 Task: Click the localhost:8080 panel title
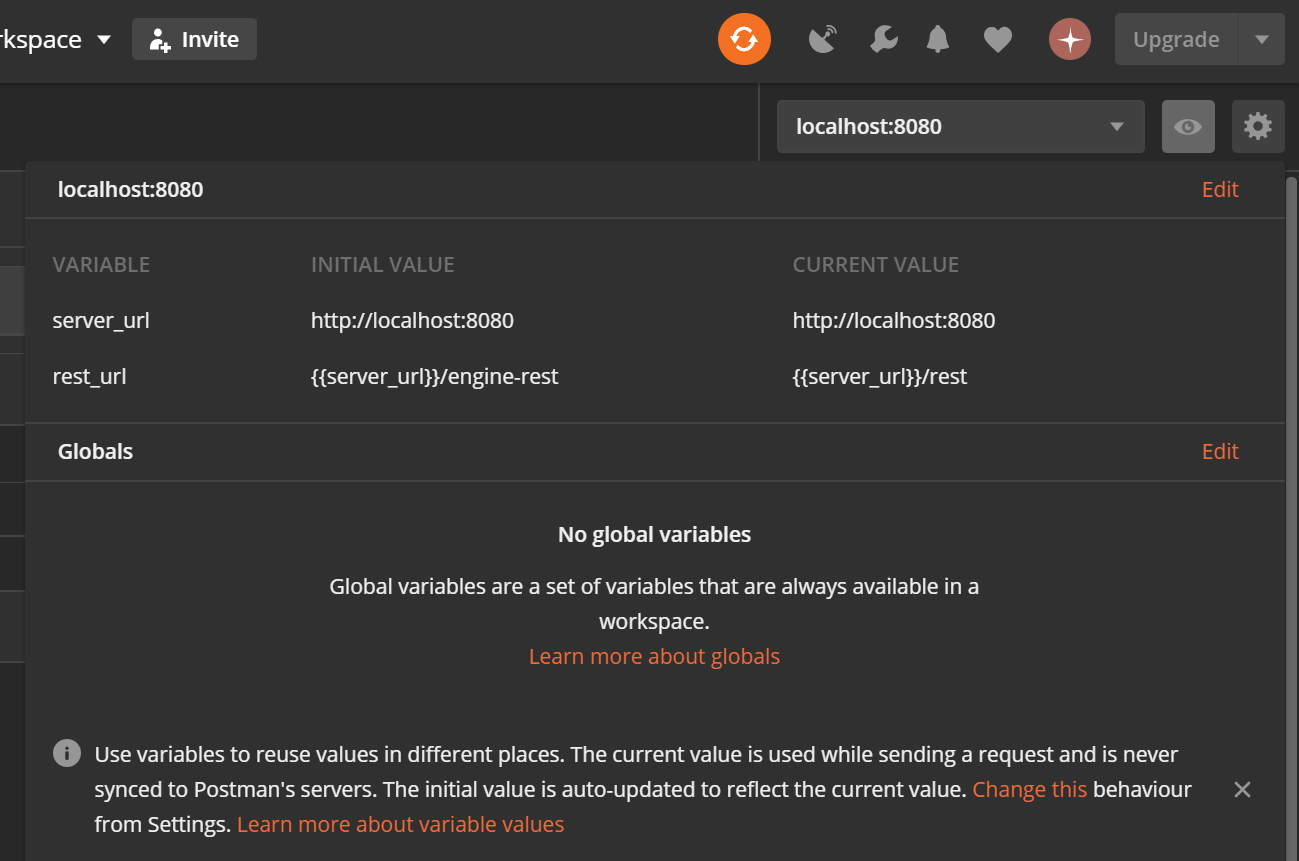[130, 189]
